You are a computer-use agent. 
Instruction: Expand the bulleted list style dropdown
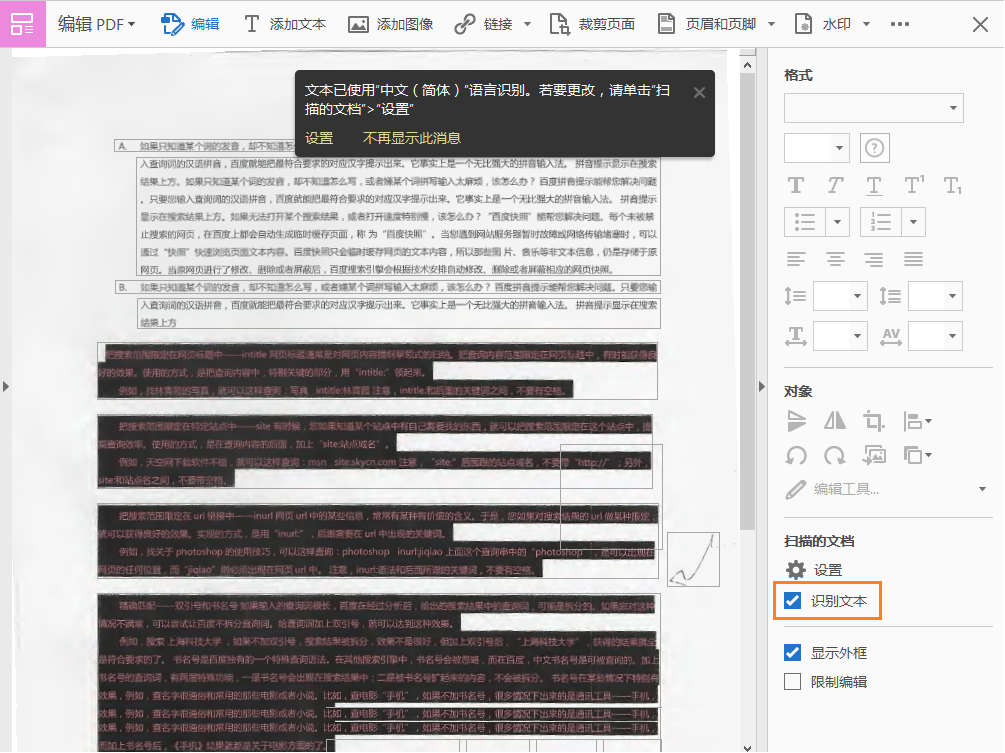(x=838, y=222)
